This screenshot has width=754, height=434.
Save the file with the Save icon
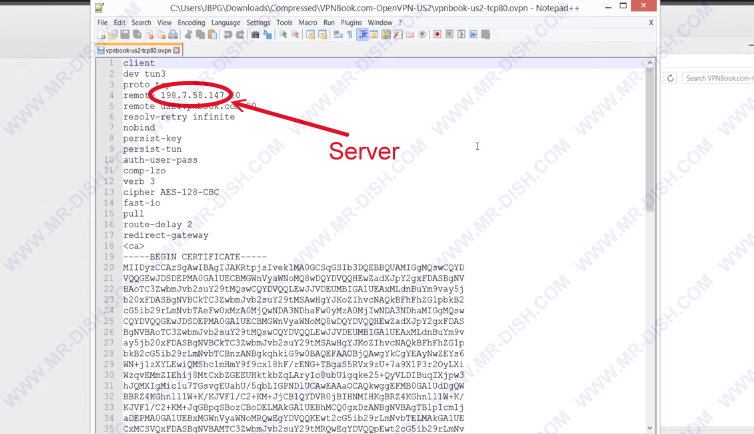pyautogui.click(x=125, y=35)
